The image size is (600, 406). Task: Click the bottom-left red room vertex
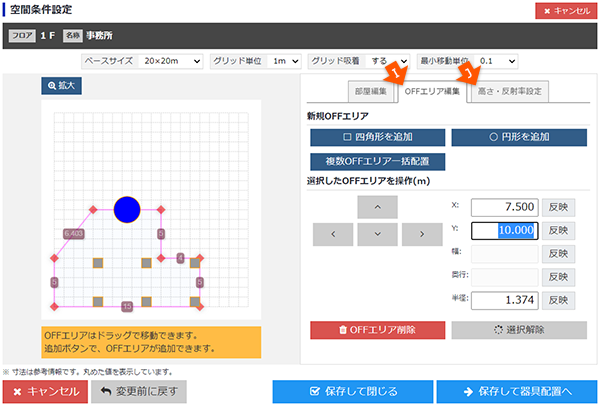(x=54, y=307)
